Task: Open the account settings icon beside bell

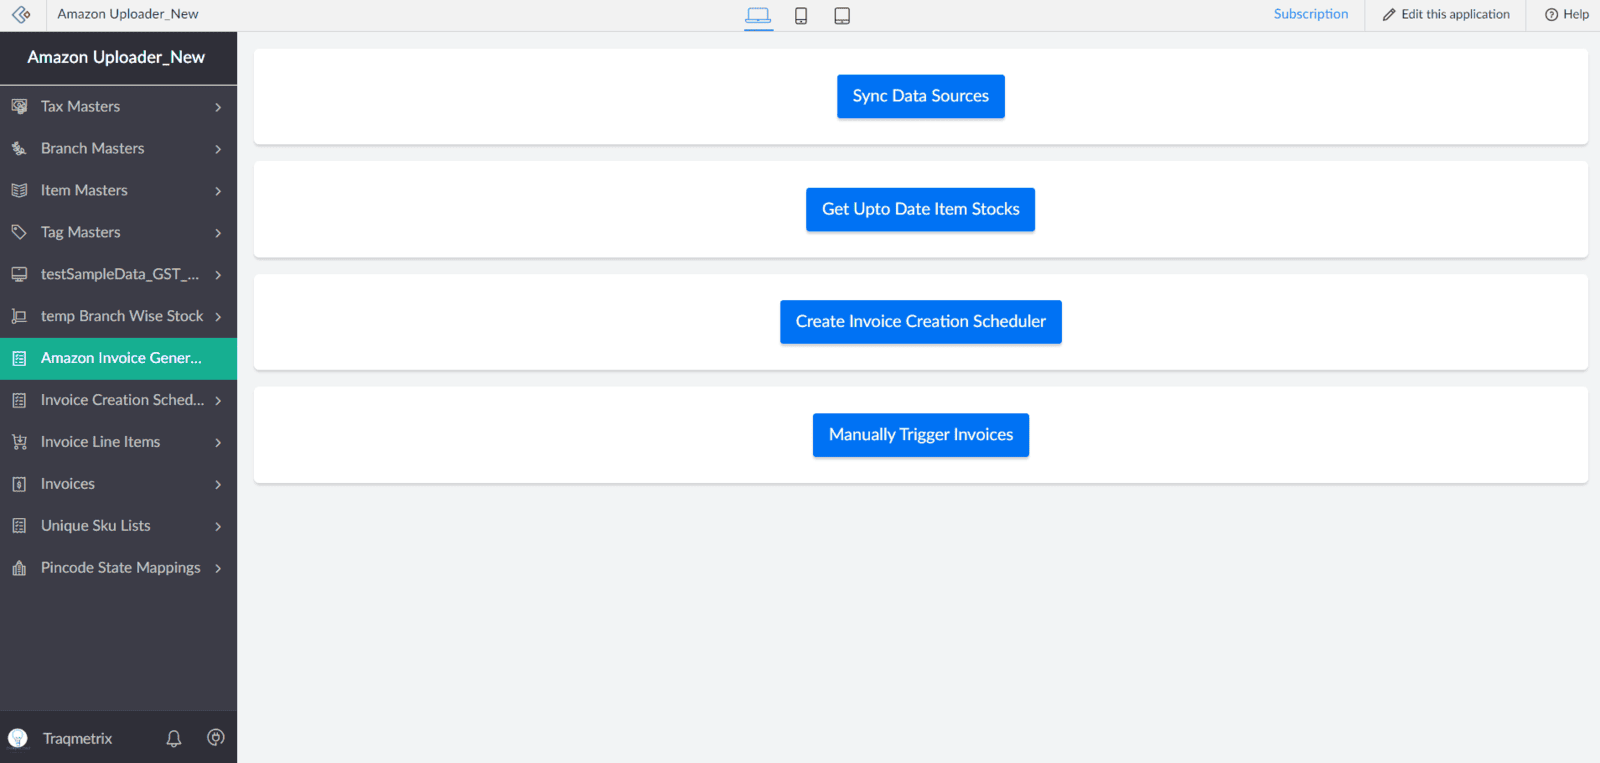Action: pyautogui.click(x=215, y=738)
